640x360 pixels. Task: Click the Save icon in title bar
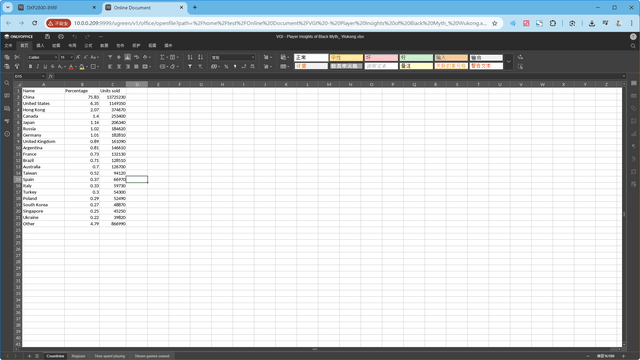[47, 37]
